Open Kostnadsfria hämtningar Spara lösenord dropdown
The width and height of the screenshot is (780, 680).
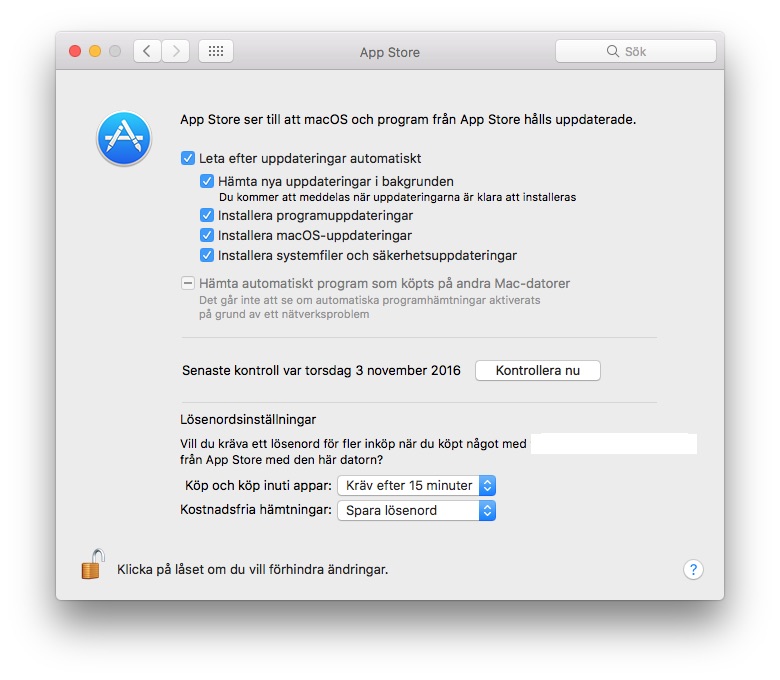tap(416, 510)
